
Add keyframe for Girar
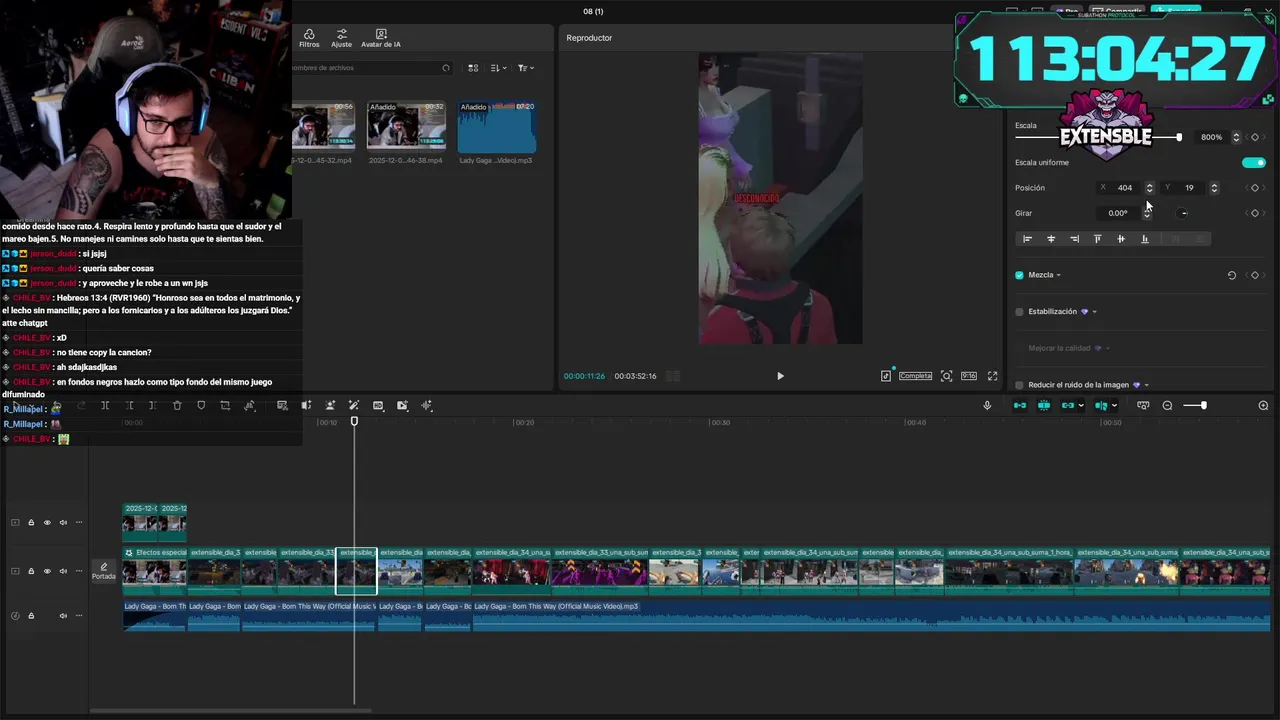point(1255,213)
